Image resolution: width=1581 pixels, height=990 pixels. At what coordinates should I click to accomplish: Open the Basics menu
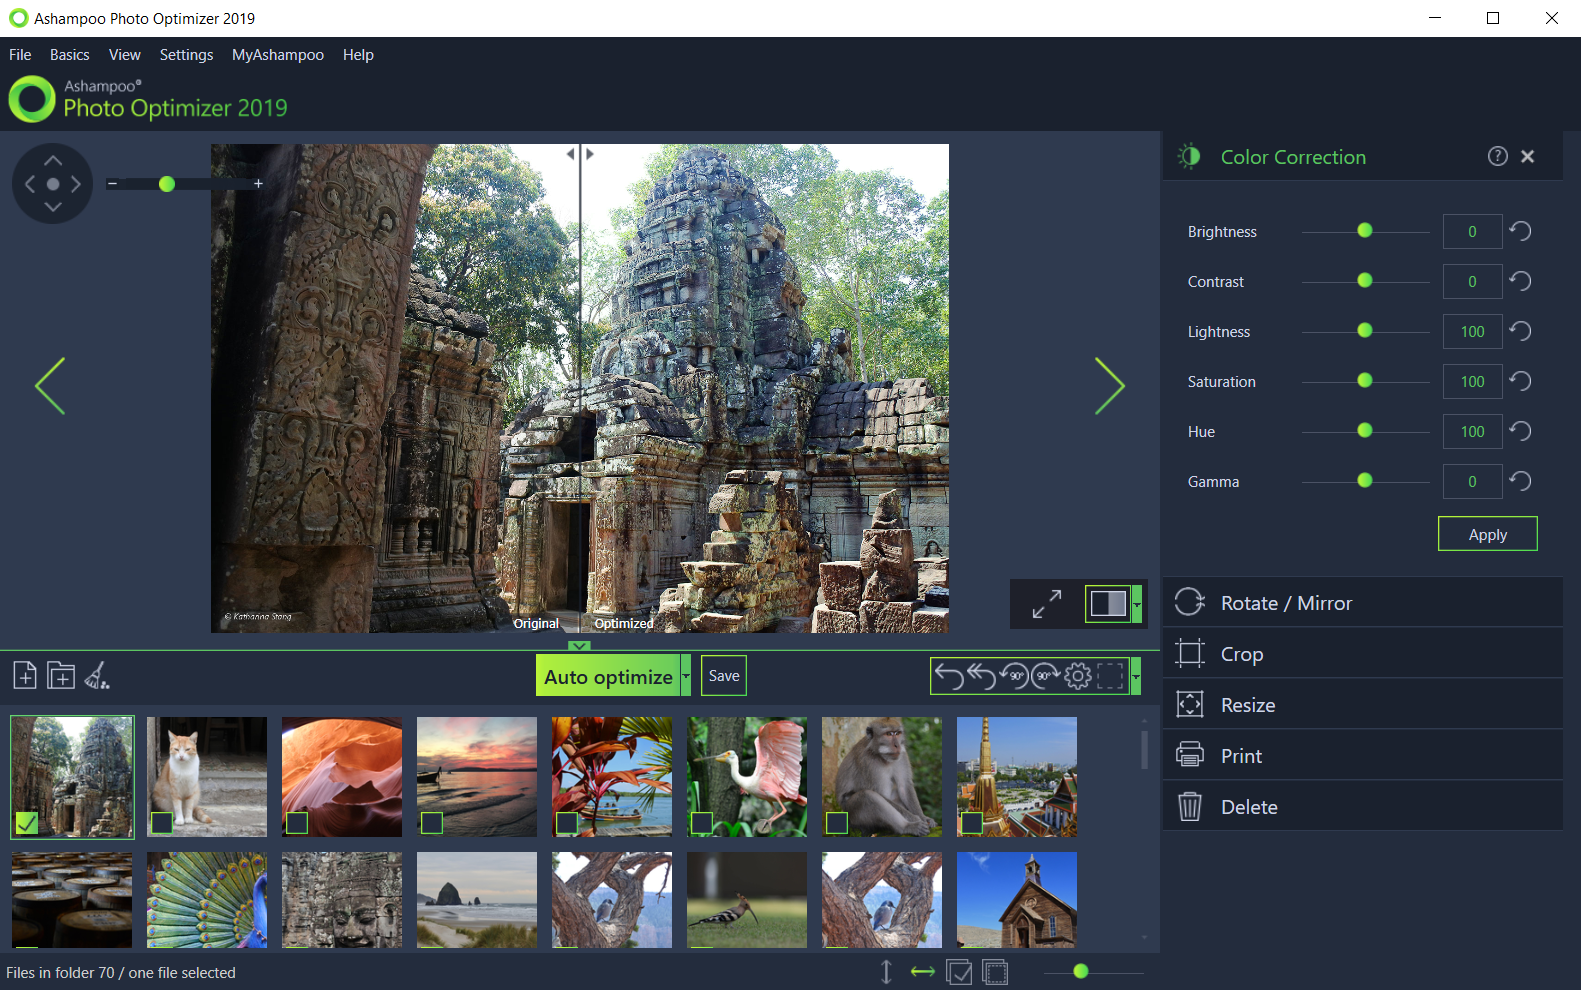pos(69,55)
